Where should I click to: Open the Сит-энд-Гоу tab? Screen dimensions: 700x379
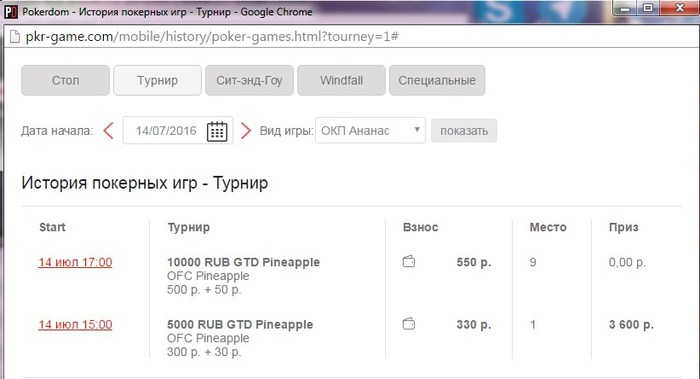[249, 80]
